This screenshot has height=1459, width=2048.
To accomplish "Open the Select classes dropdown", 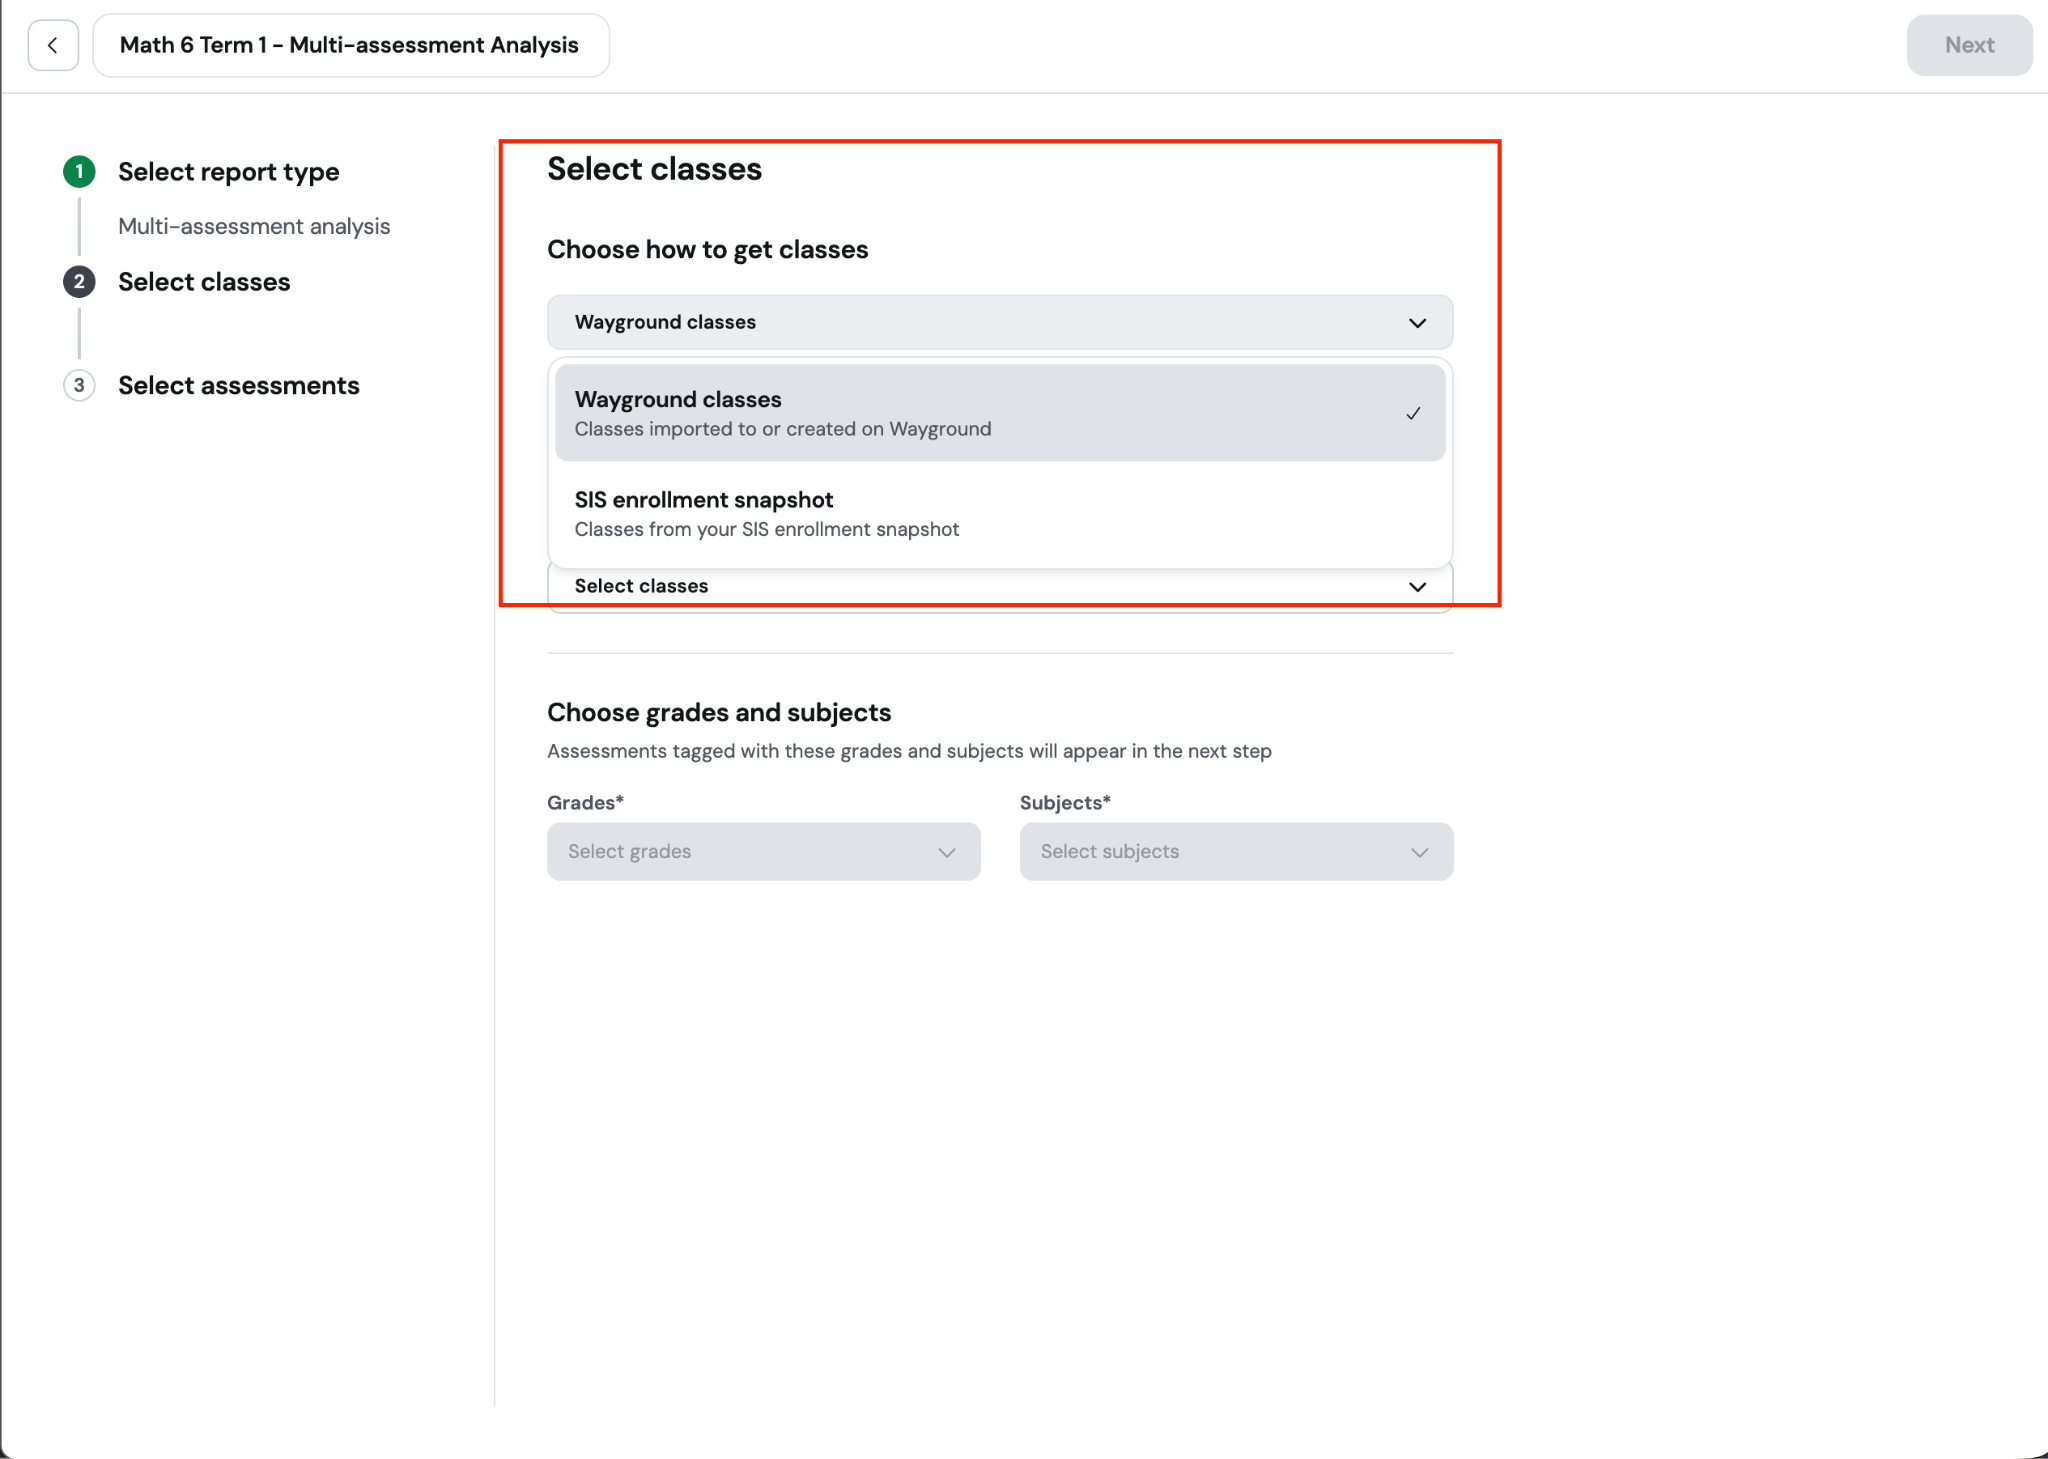I will pos(1000,587).
